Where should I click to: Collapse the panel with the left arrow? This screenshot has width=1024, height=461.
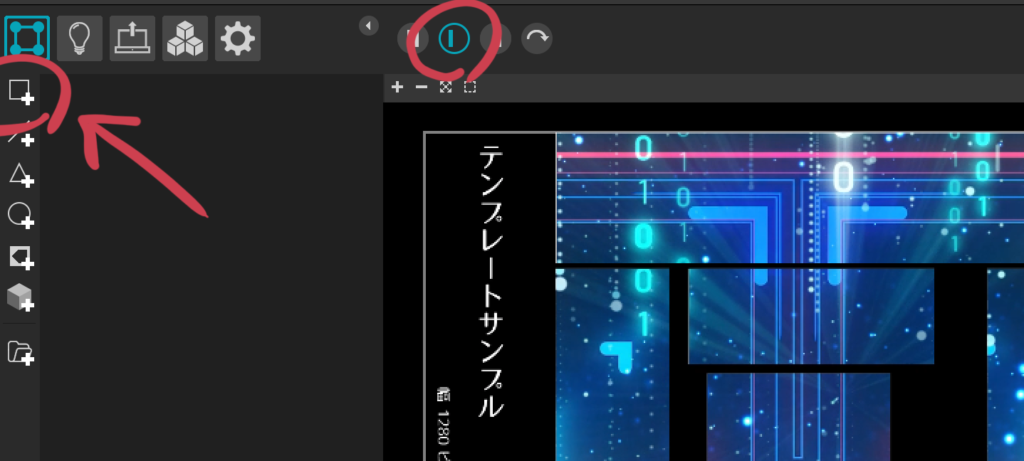tap(369, 25)
